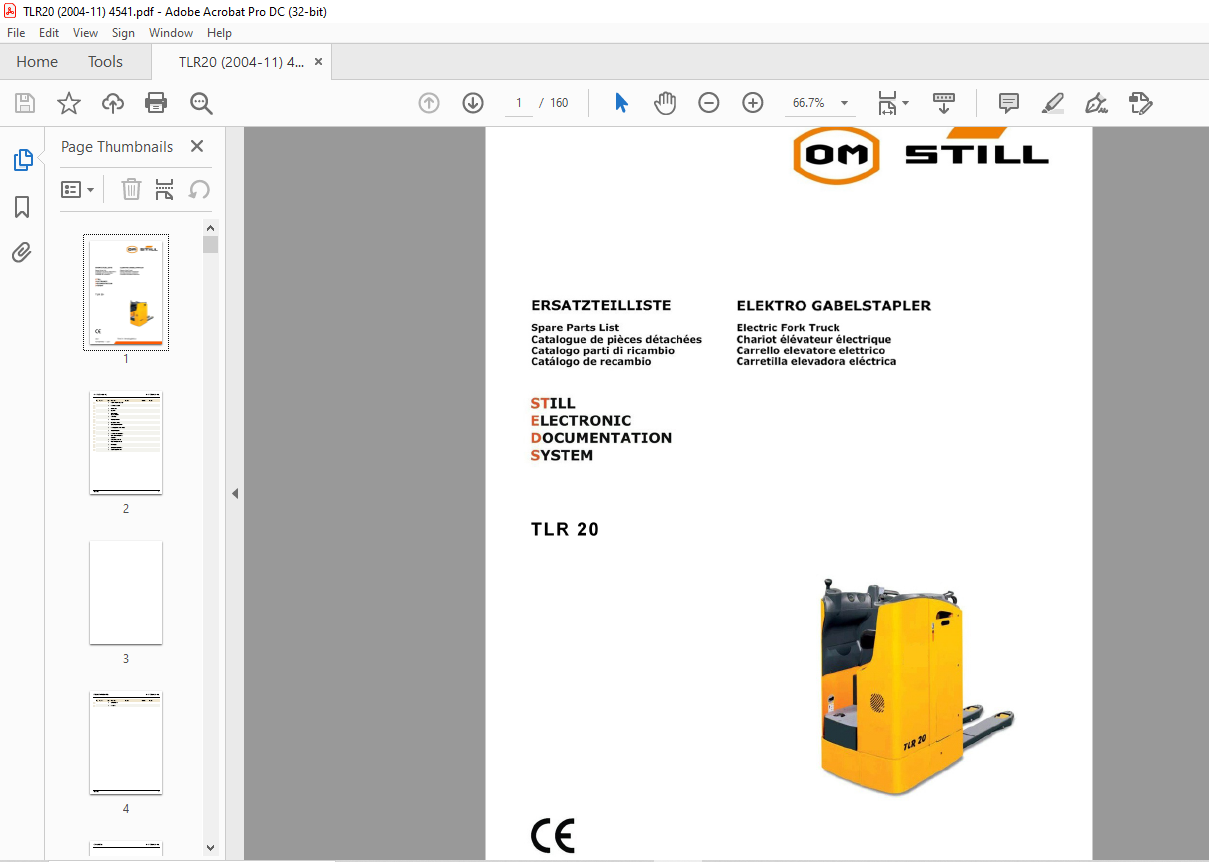Expand the fit page options arrow
Screen dimensions: 1209x862
coord(905,103)
